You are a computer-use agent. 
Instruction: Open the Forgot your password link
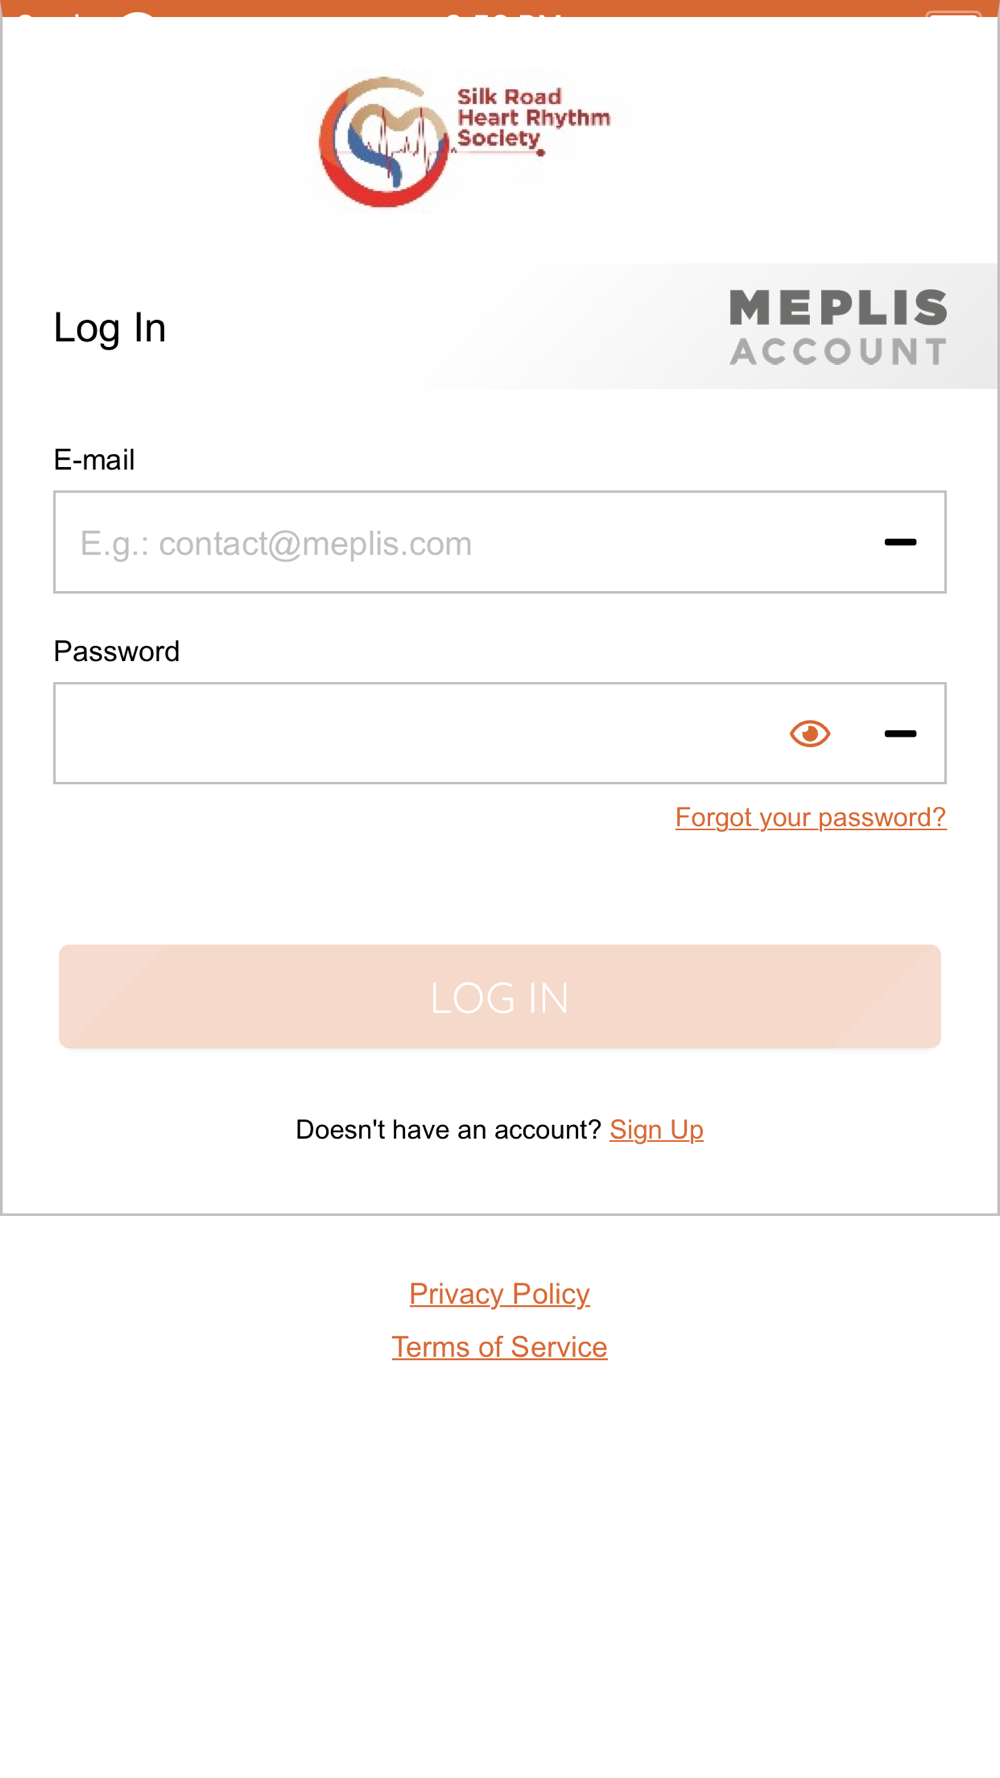[x=810, y=818]
